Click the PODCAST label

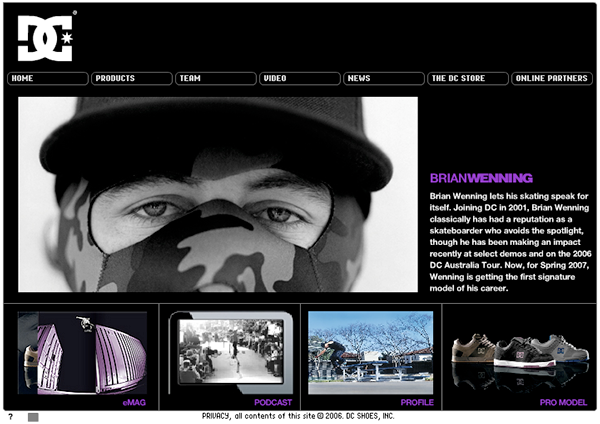pos(273,403)
